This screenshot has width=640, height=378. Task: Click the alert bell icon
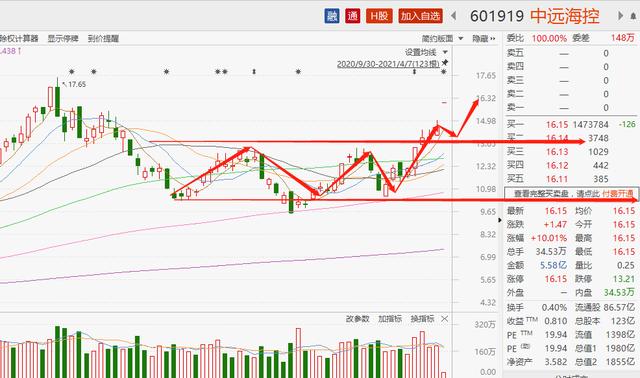[x=634, y=16]
